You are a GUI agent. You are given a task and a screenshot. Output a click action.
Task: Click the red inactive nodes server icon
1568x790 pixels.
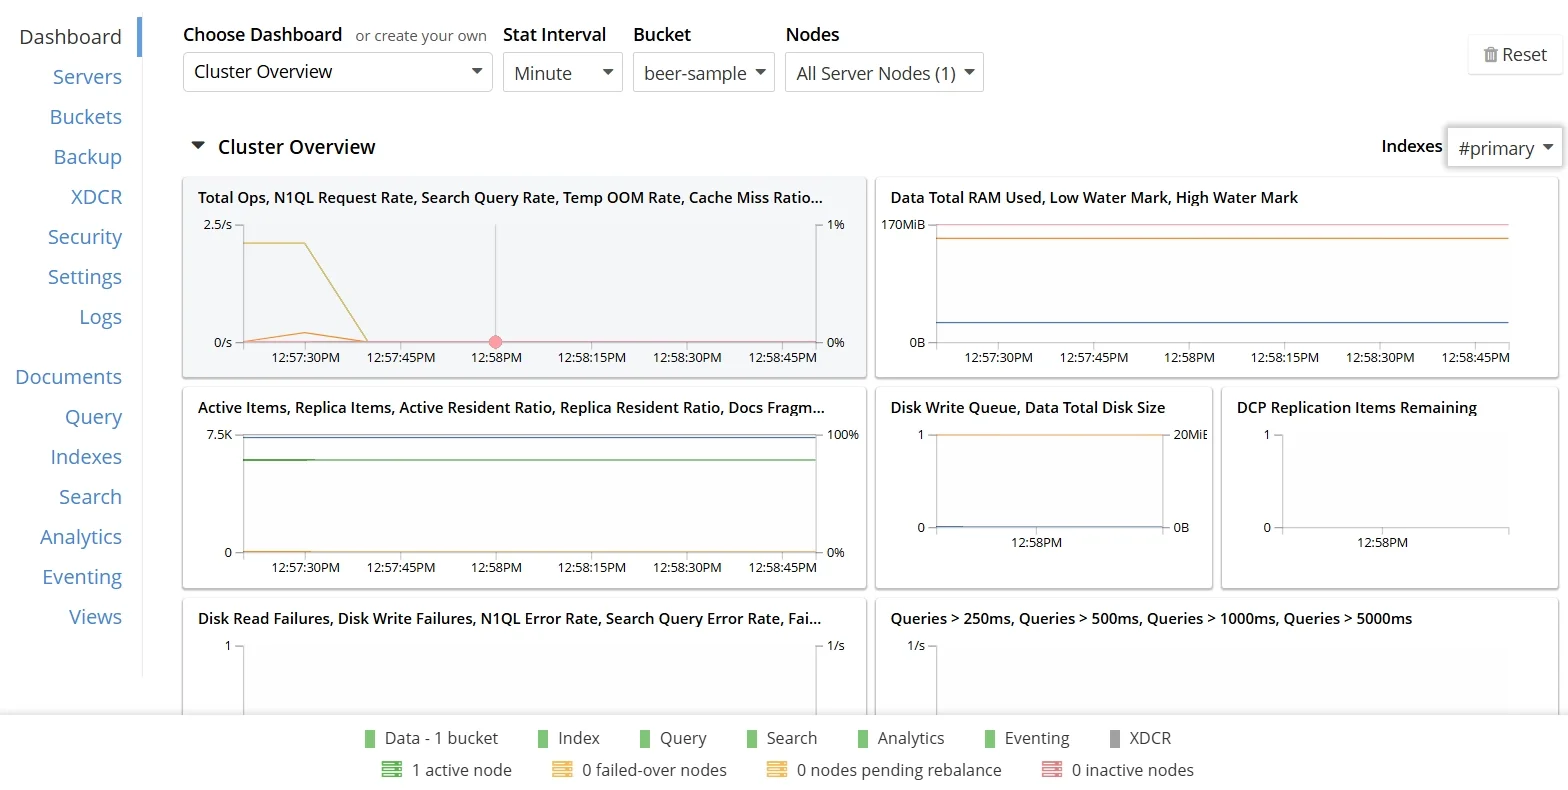click(1052, 770)
